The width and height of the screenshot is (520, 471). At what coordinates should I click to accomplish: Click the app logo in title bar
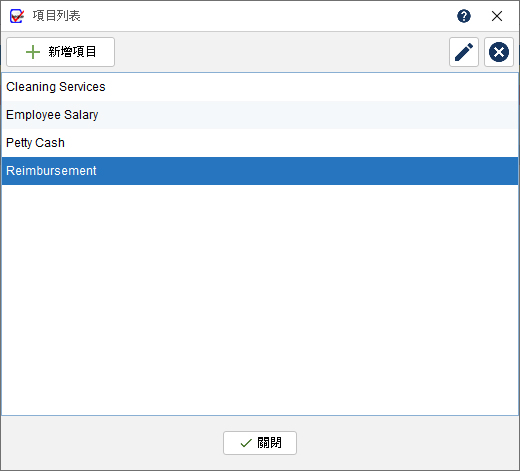17,16
